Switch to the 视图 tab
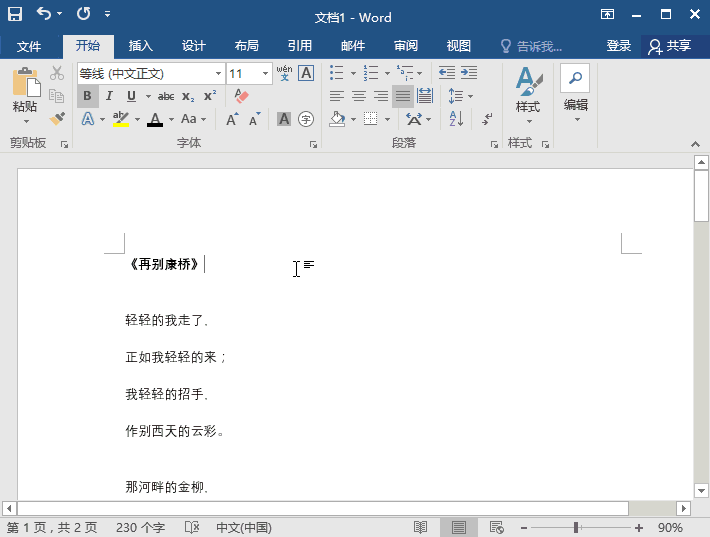710x537 pixels. click(459, 46)
